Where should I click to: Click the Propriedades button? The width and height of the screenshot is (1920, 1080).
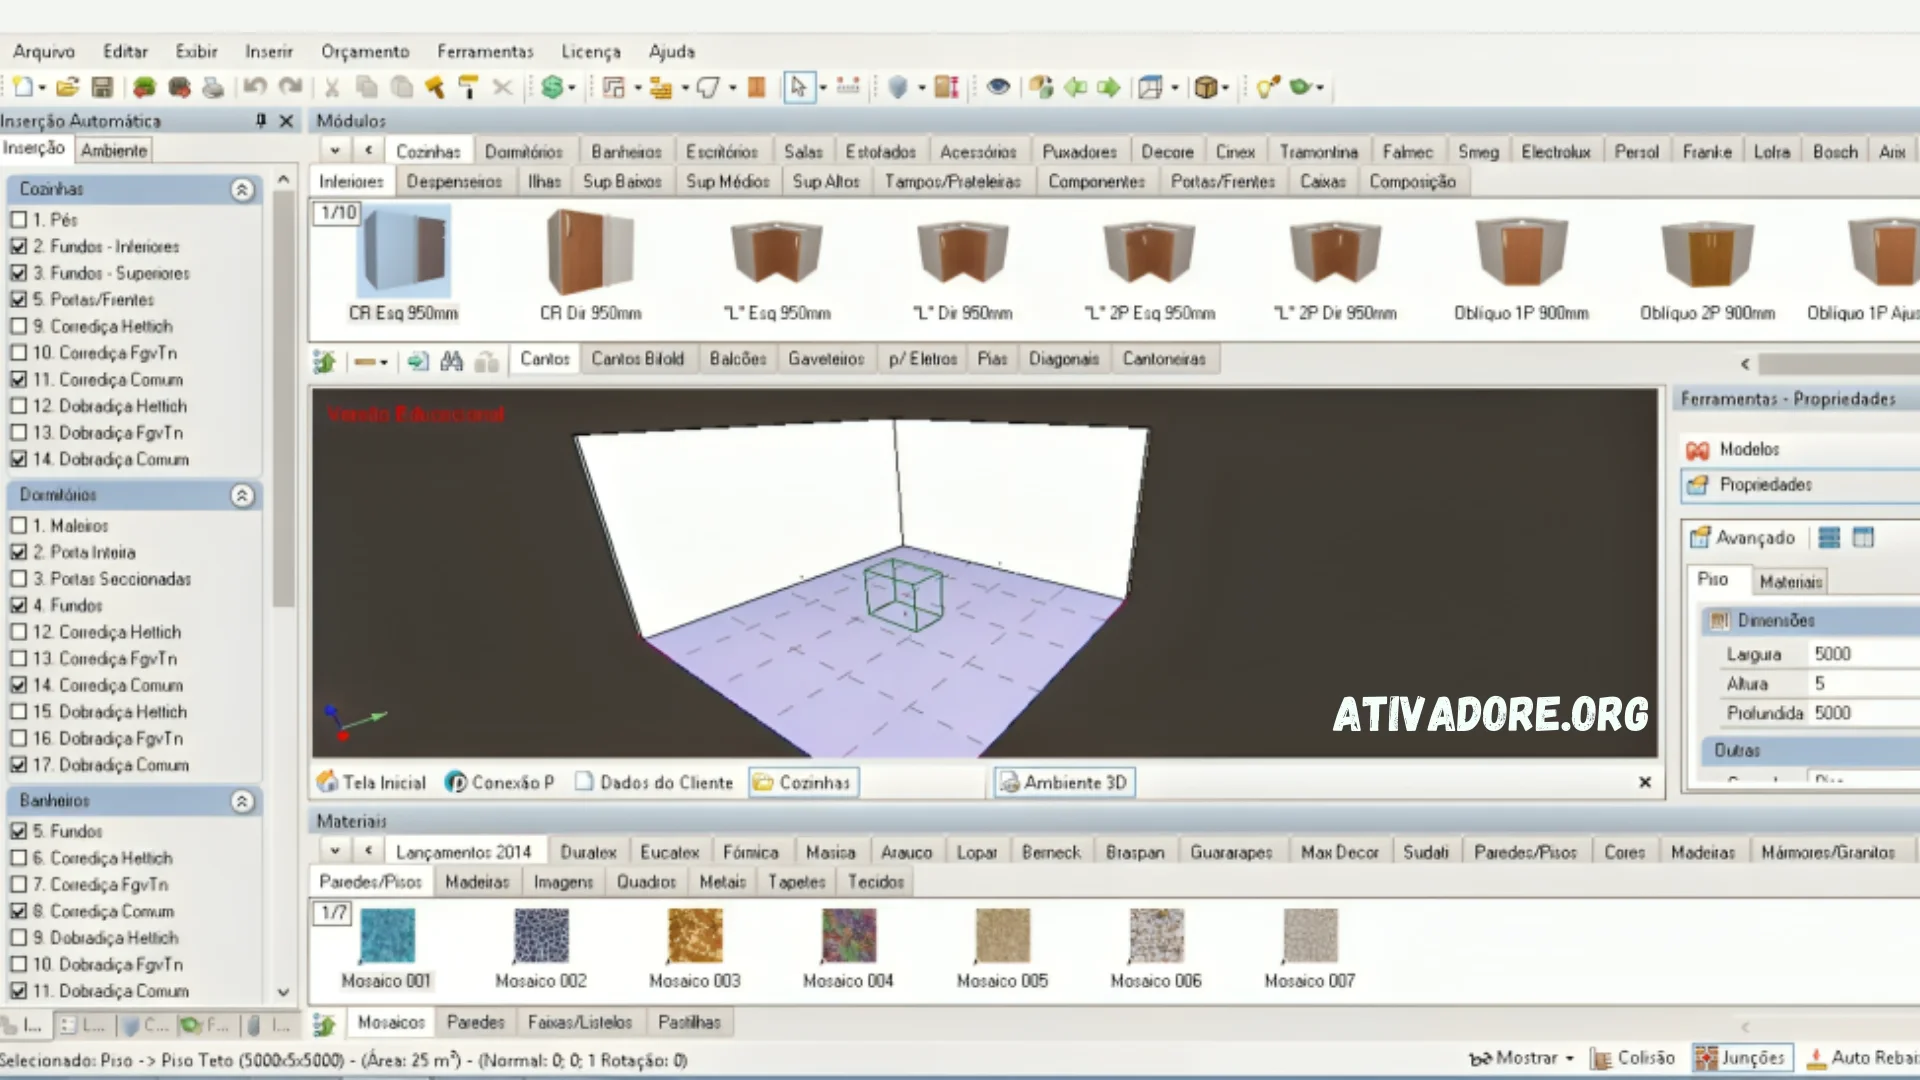tap(1800, 485)
